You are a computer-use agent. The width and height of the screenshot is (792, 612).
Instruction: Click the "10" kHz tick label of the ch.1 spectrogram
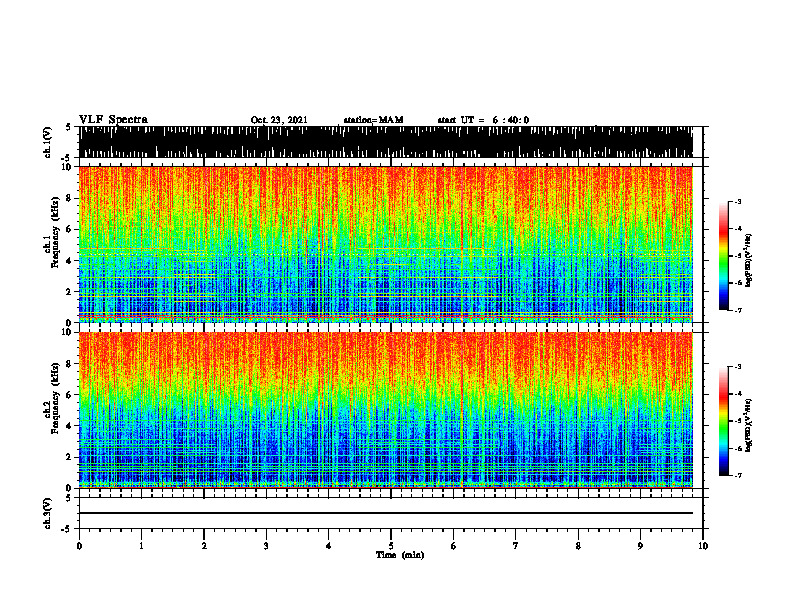(x=68, y=167)
